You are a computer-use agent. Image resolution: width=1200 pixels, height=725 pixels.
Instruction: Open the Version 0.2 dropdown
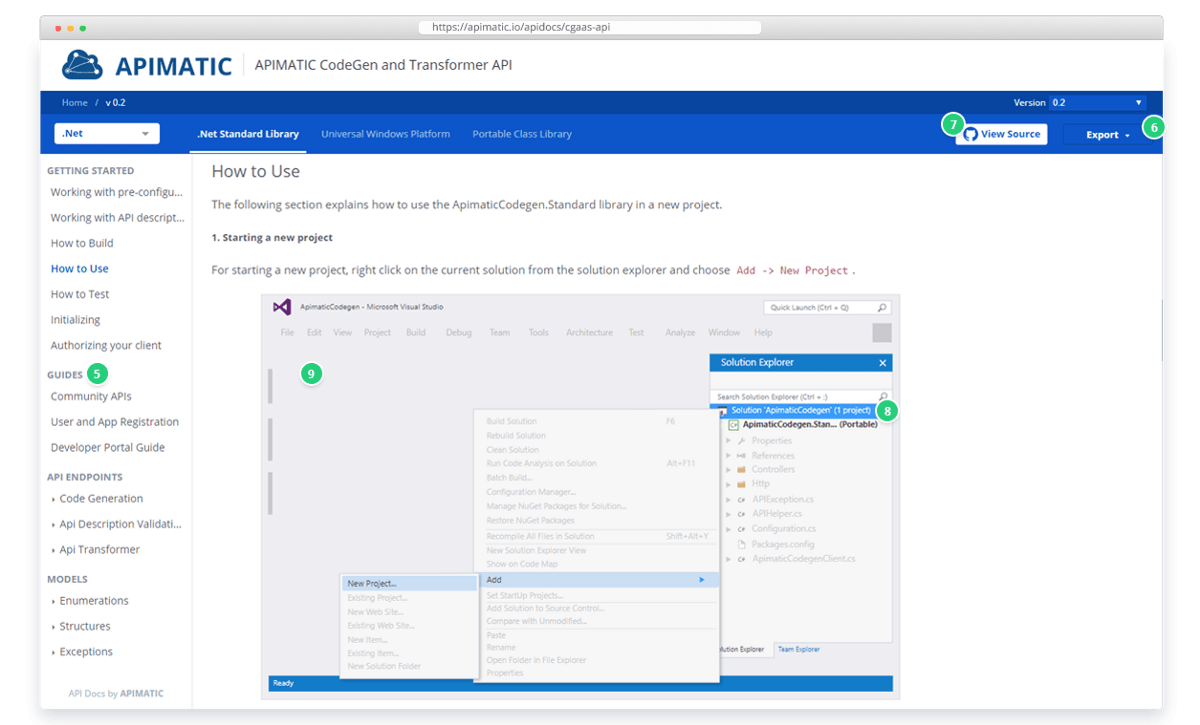(1097, 103)
